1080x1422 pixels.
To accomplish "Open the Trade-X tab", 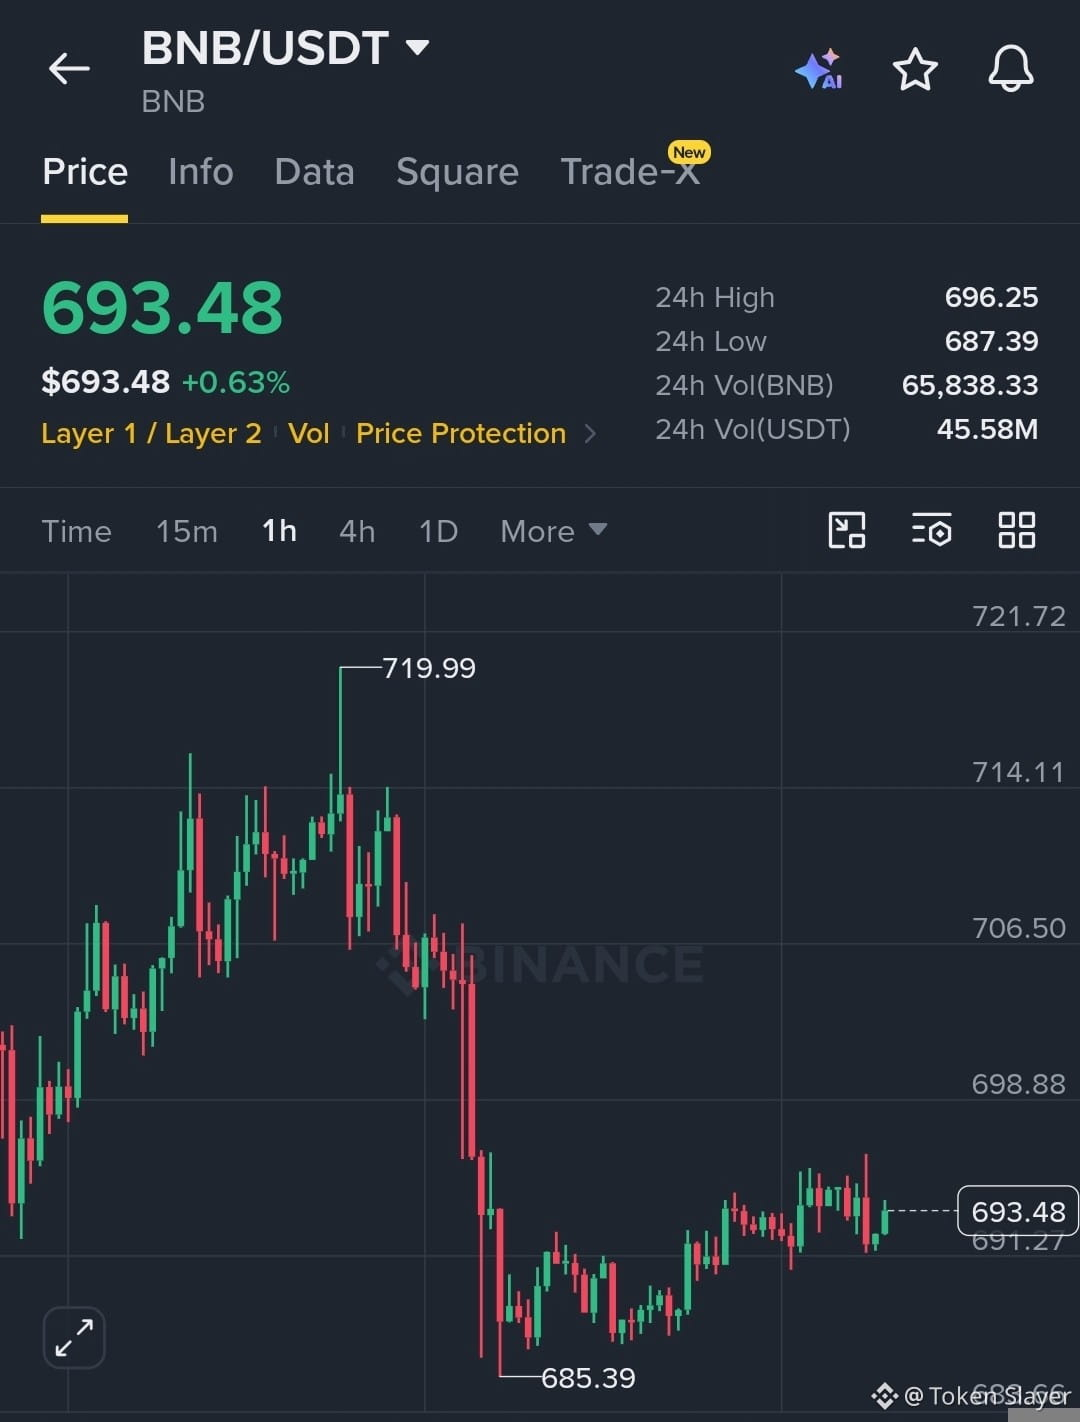I will tap(630, 172).
